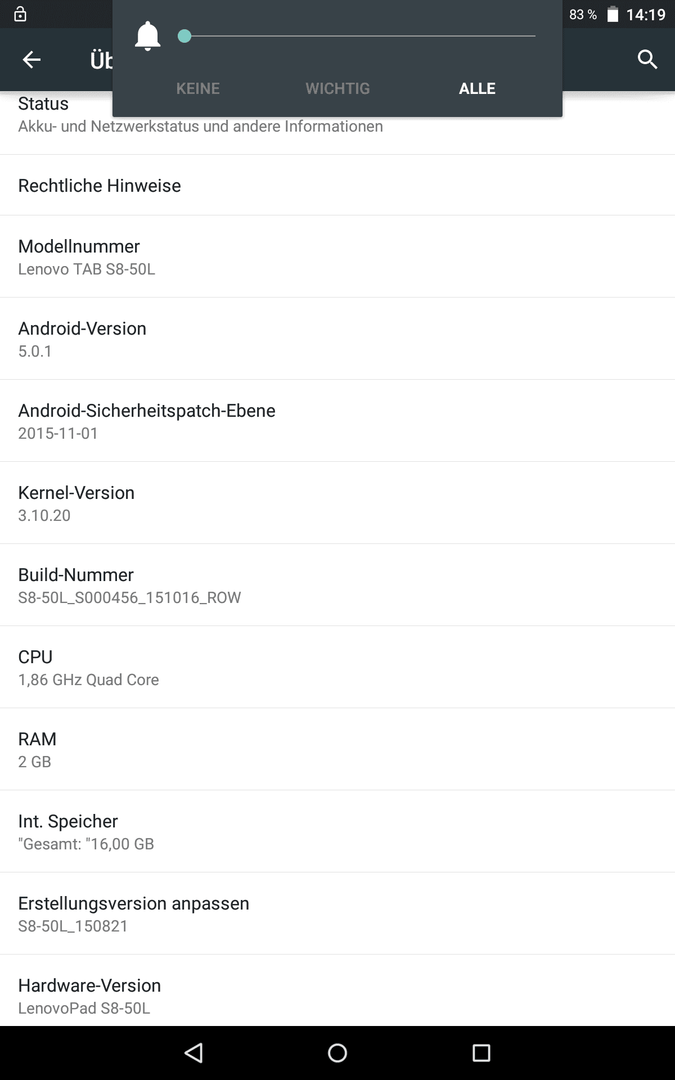Tap Hardware-Version LenovoPad entry
Image resolution: width=675 pixels, height=1080 pixels.
(x=338, y=991)
